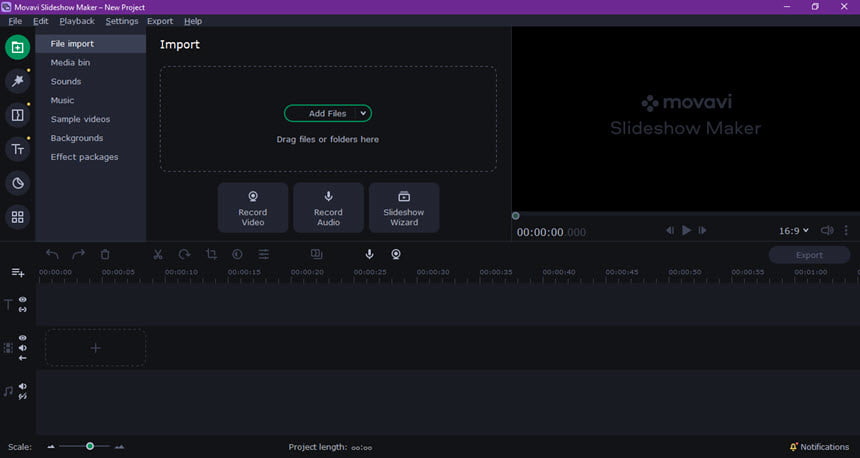Click the preview playback progress handle
This screenshot has height=458, width=860.
coord(516,216)
